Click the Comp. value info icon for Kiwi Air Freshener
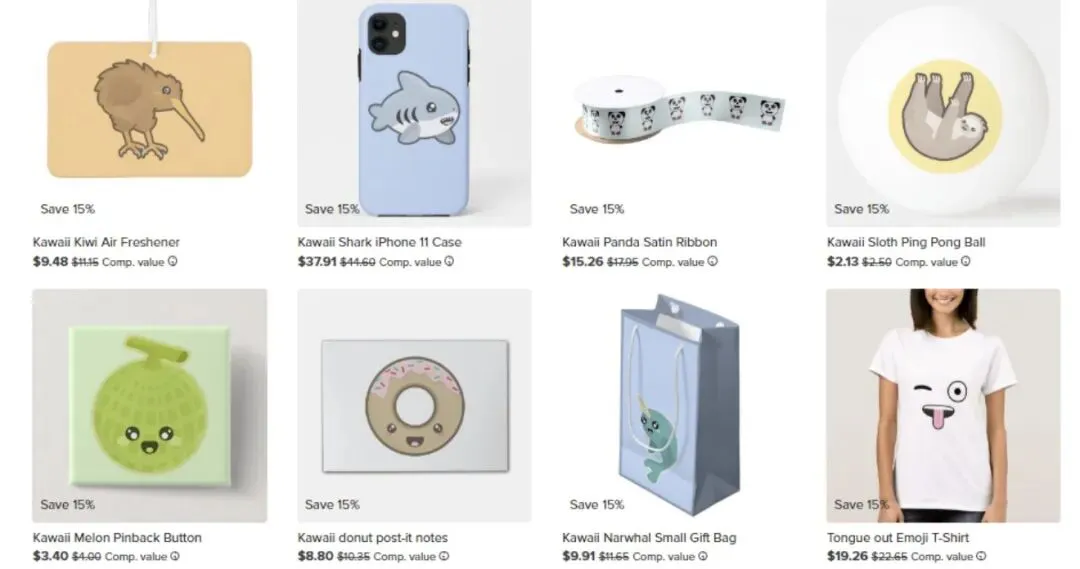 (x=173, y=262)
